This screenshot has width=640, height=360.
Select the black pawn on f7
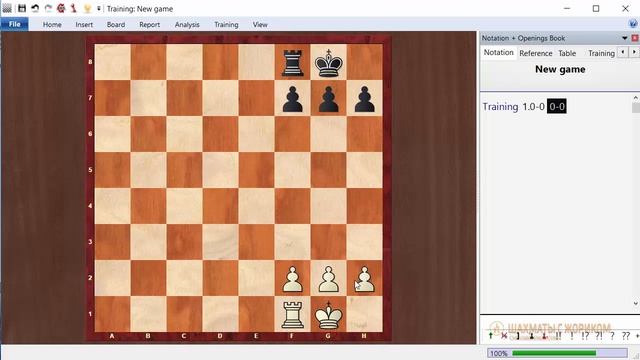point(293,99)
